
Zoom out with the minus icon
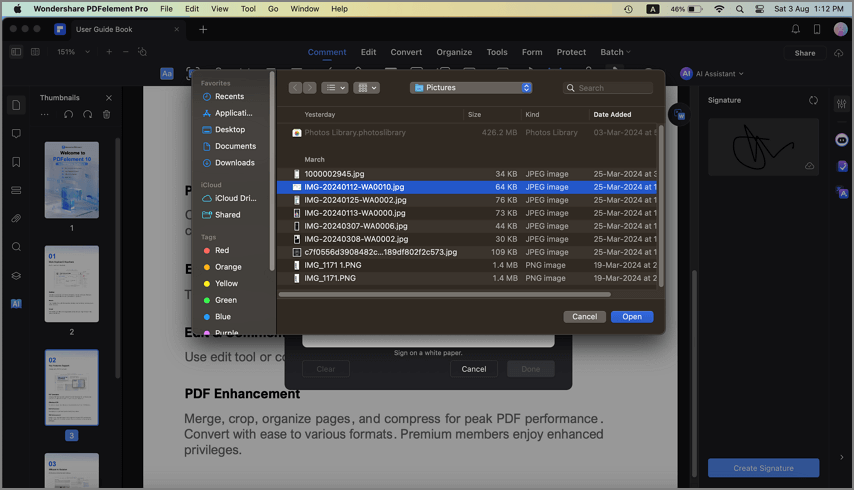coord(126,52)
